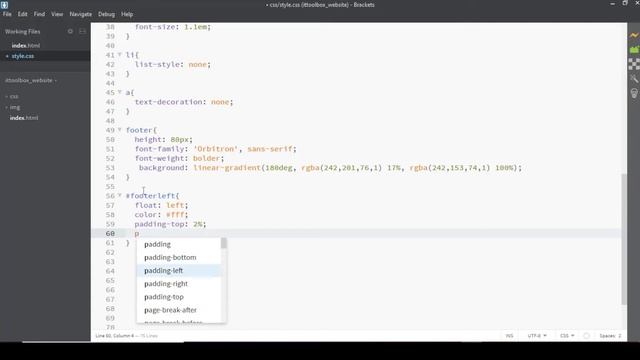Select index.html in Working Files
Image resolution: width=640 pixels, height=360 pixels.
coord(26,46)
